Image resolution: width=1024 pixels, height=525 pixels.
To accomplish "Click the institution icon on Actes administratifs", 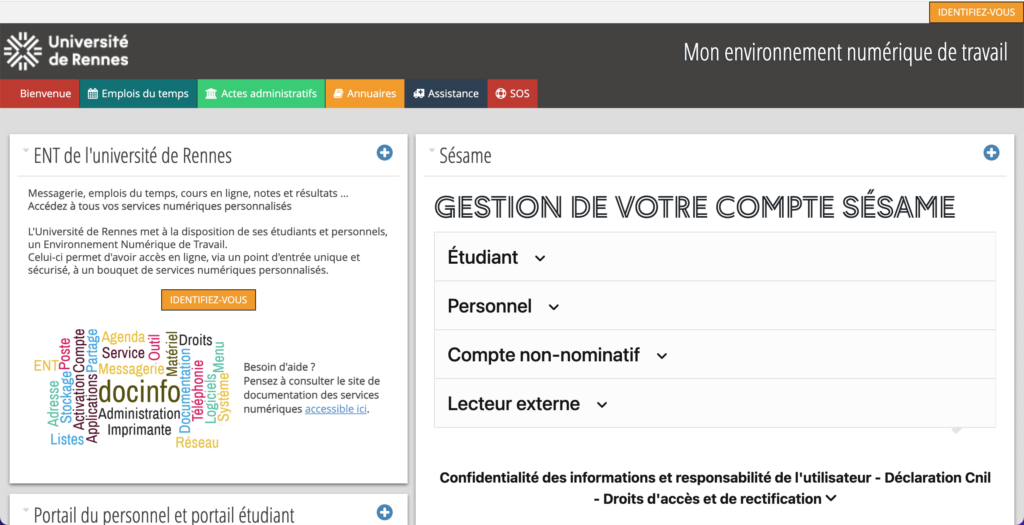I will coord(210,93).
